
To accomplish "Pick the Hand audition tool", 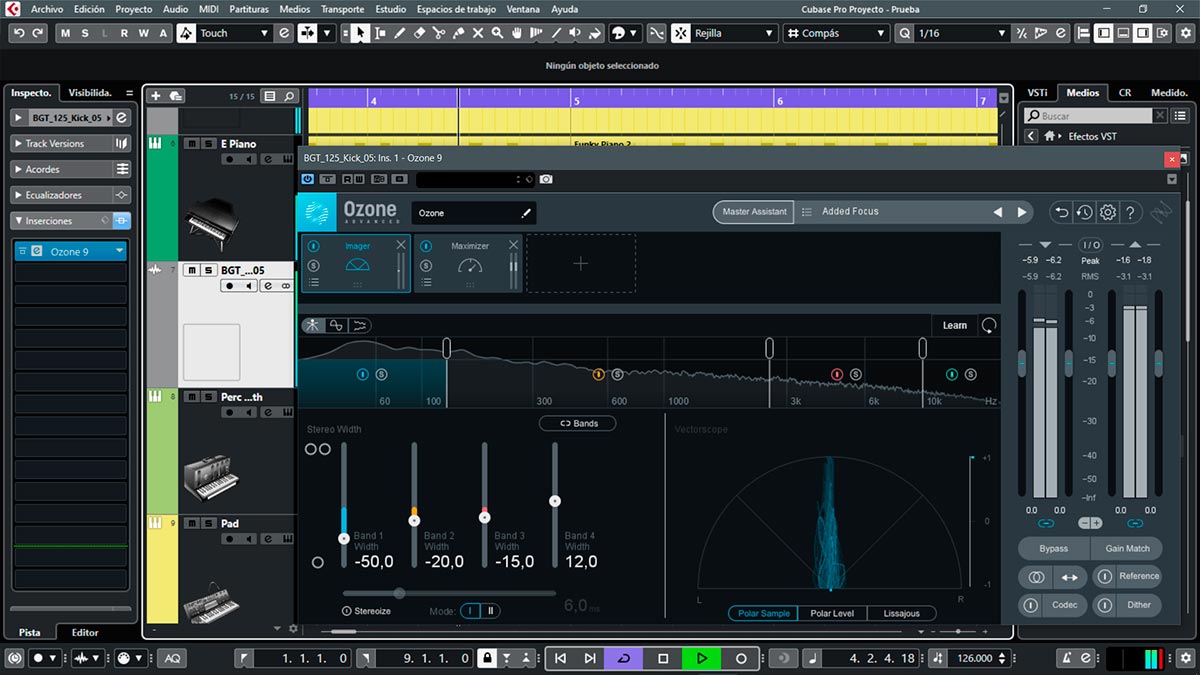I will [517, 33].
